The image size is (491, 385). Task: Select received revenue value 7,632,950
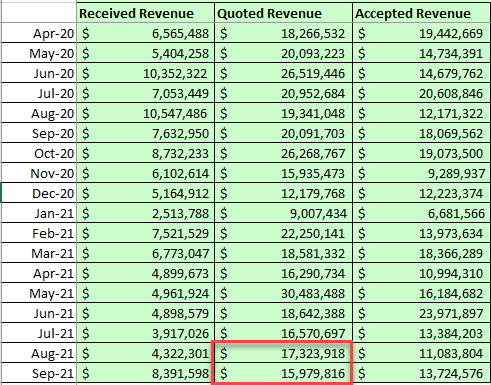(145, 133)
